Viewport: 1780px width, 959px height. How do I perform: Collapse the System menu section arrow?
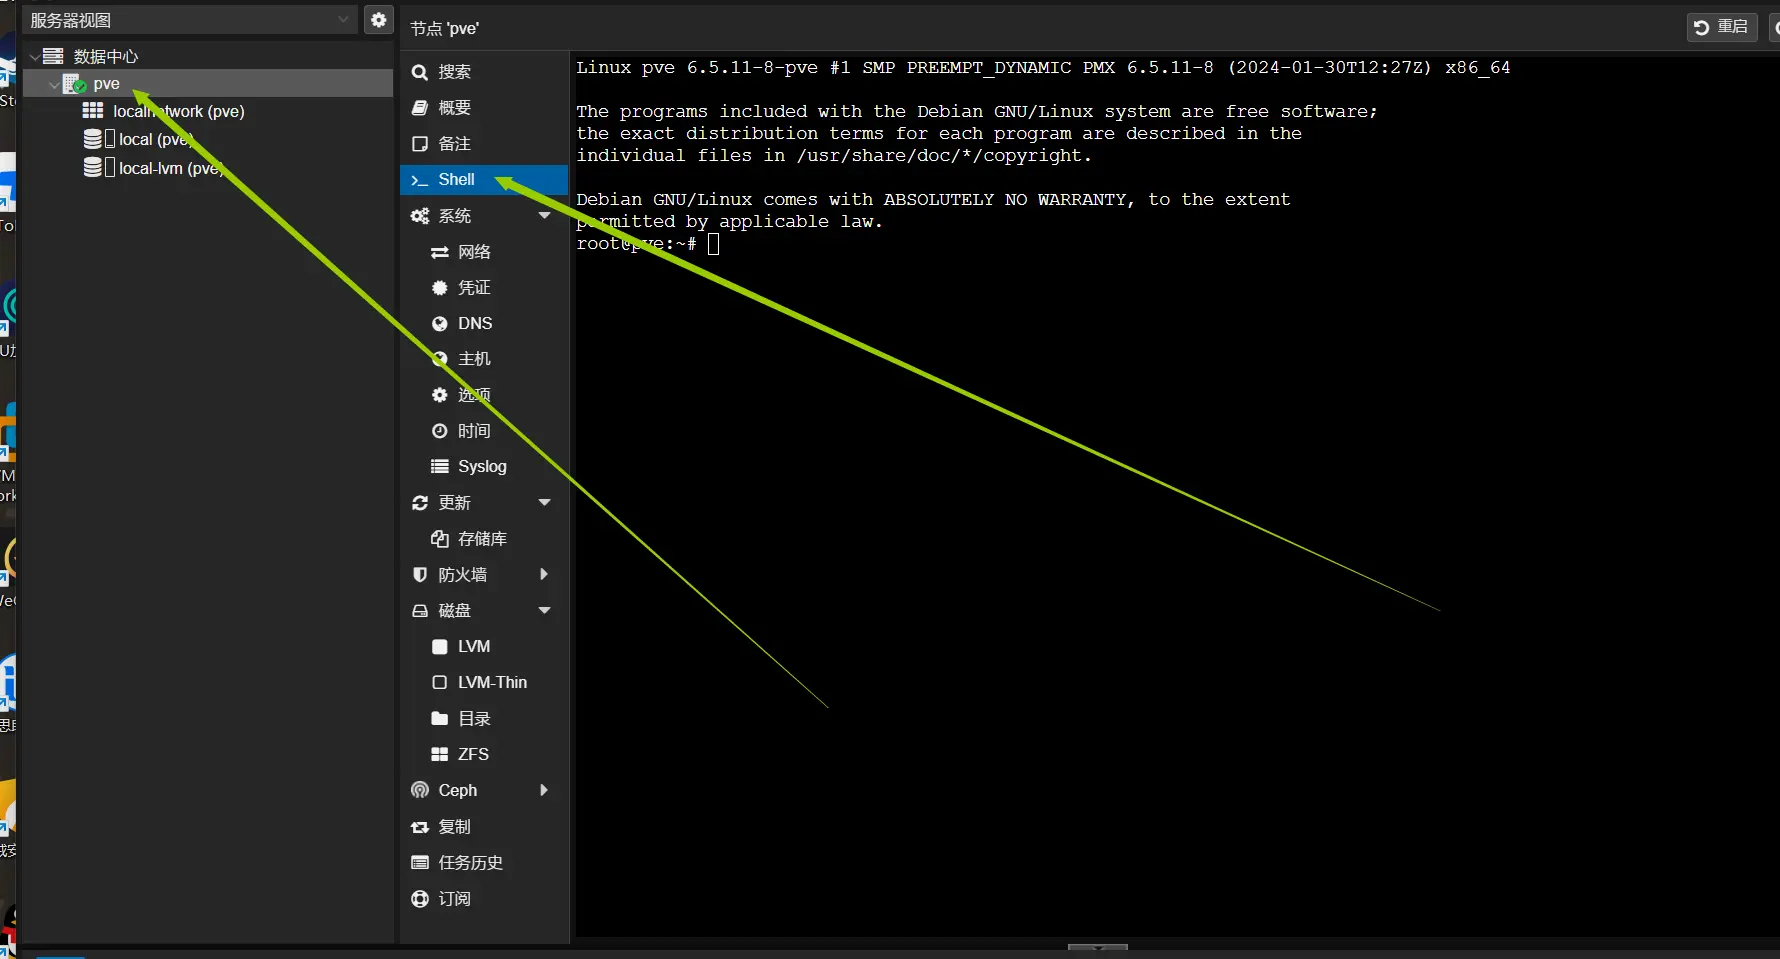pos(545,215)
